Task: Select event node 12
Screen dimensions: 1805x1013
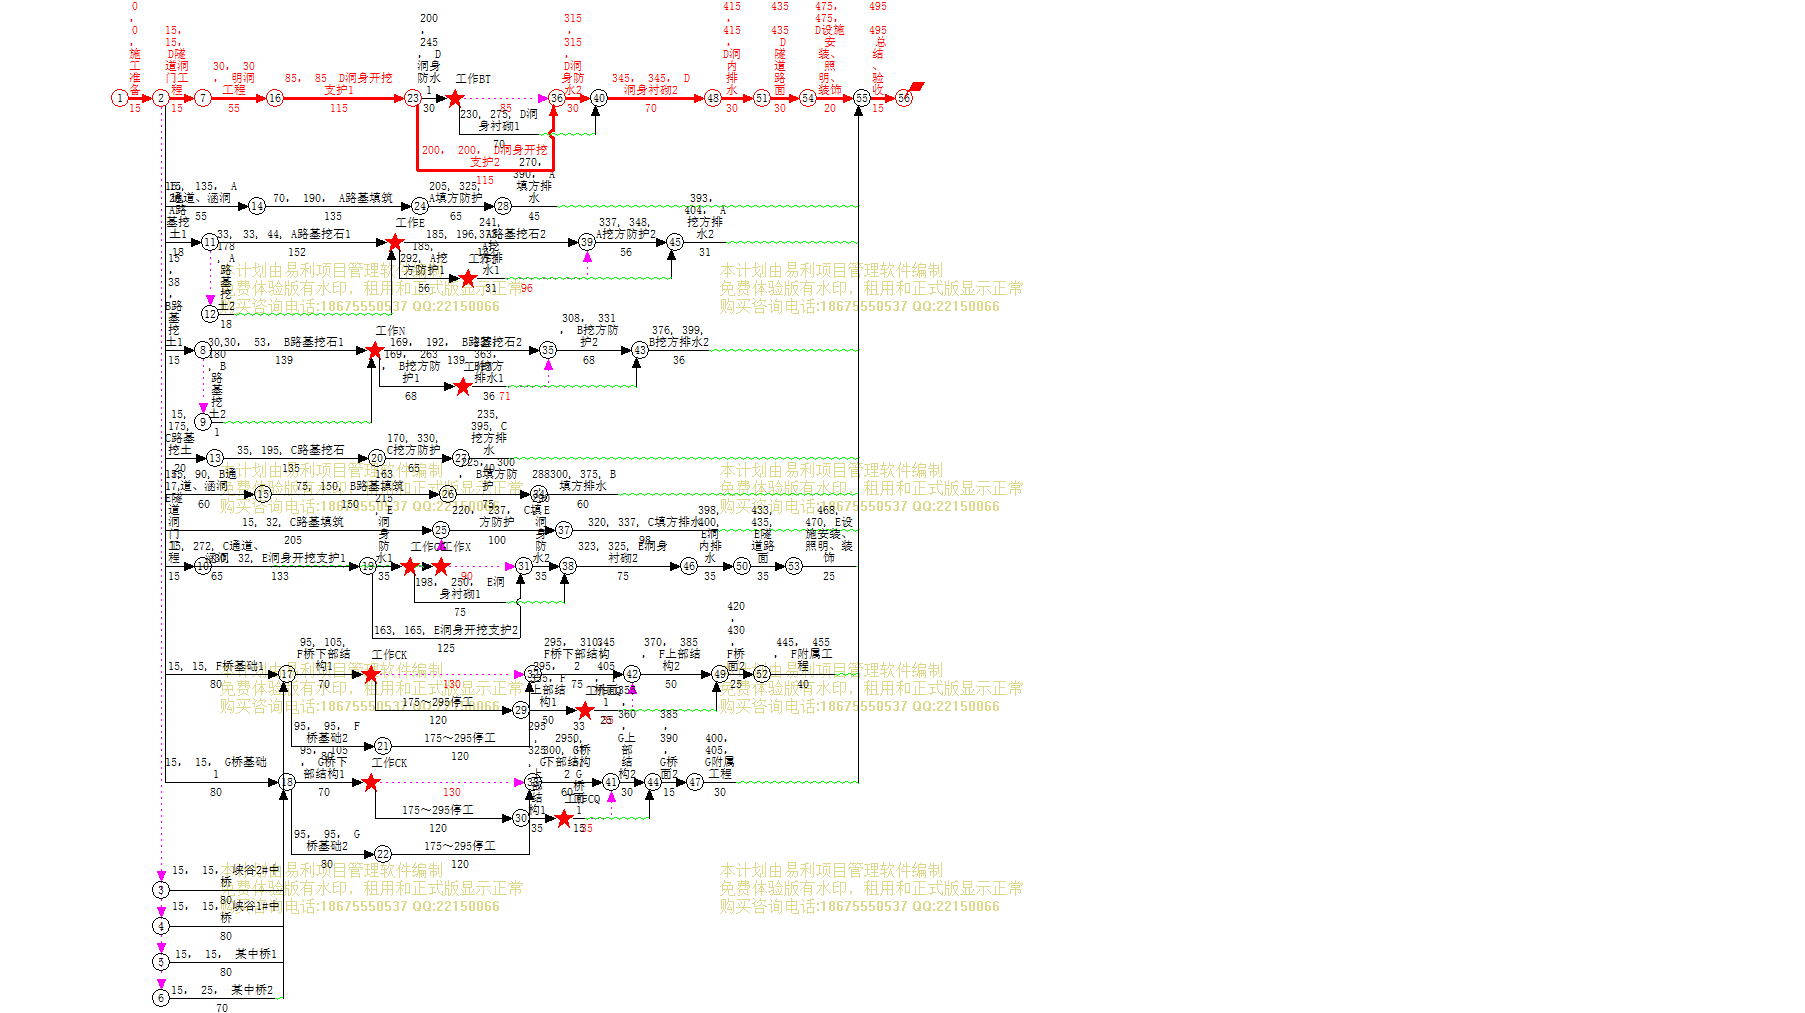Action: coord(210,314)
